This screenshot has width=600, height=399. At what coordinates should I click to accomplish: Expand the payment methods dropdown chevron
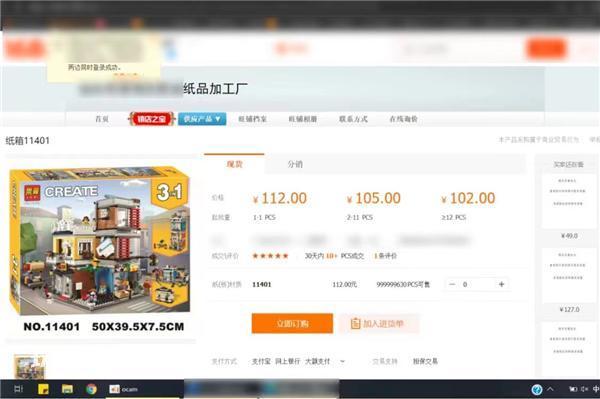[x=342, y=361]
